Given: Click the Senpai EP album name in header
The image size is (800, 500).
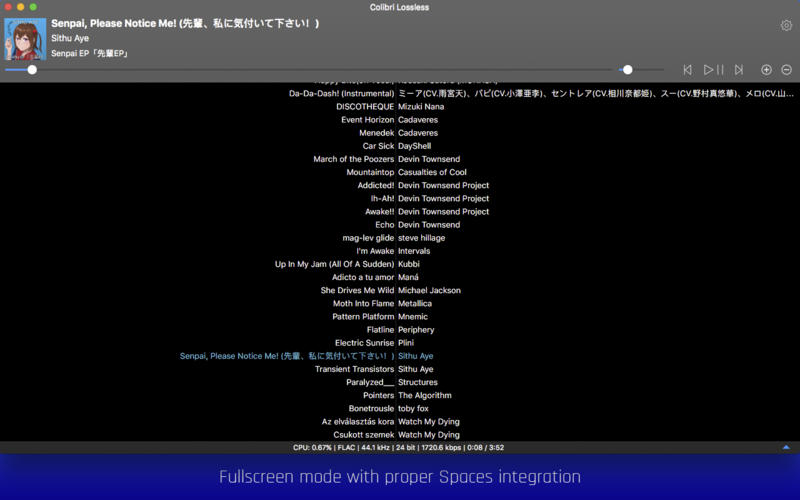Looking at the screenshot, I should coord(89,53).
